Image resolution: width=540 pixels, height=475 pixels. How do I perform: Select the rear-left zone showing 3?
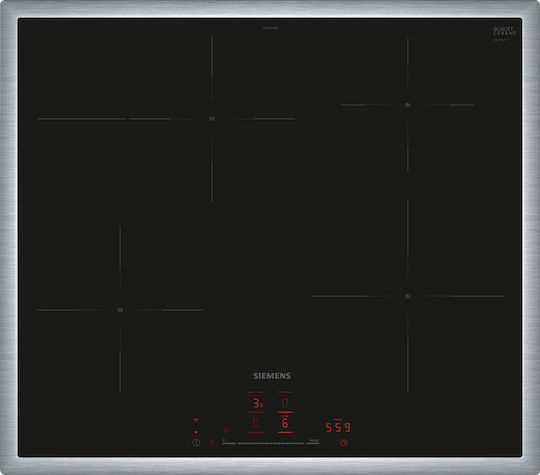tap(257, 403)
